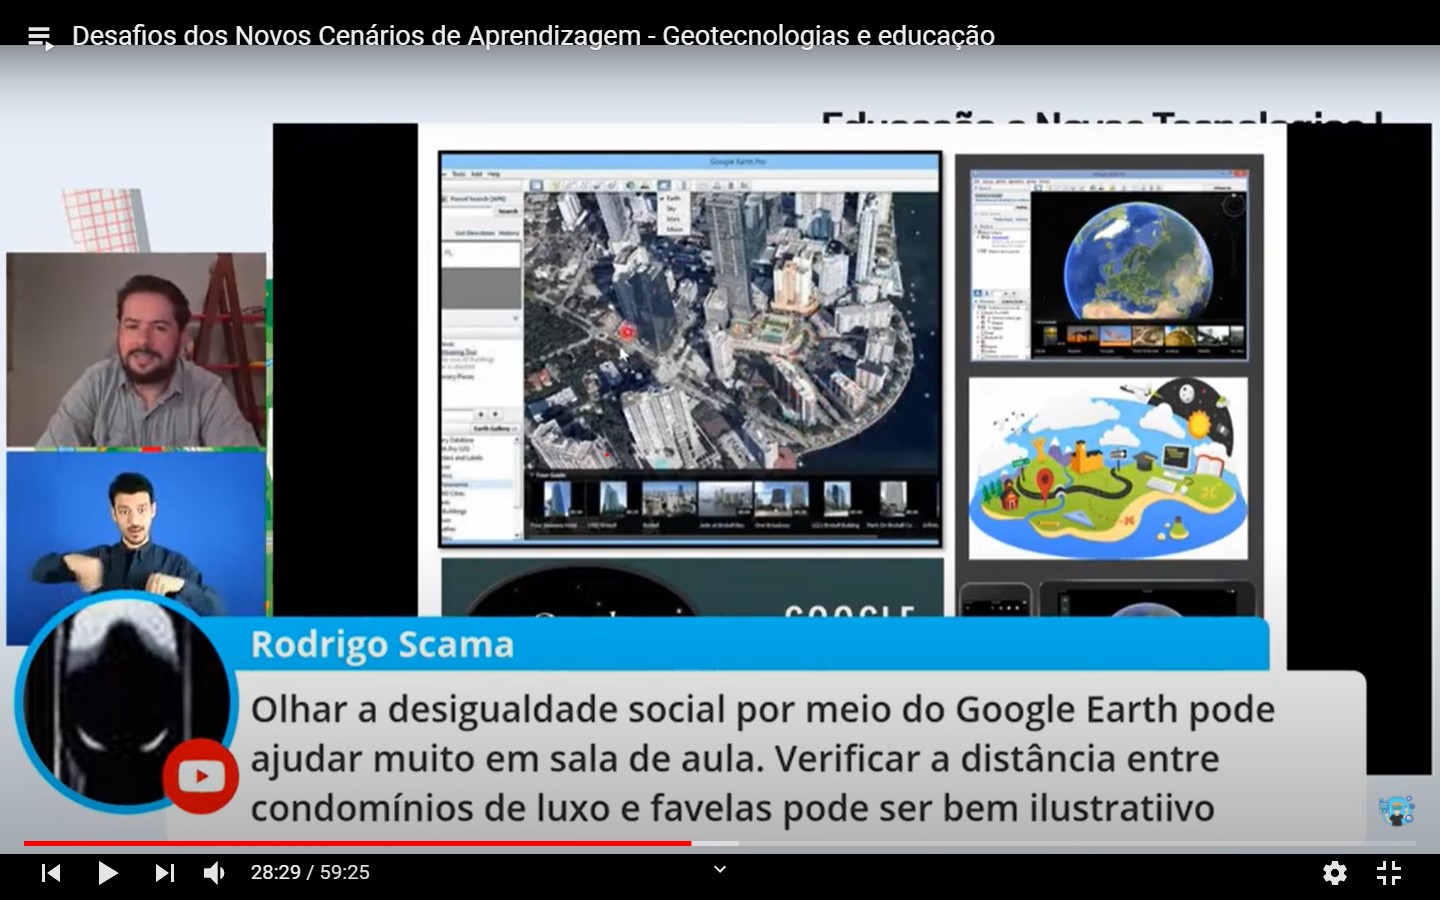This screenshot has height=900, width=1440.
Task: Mute the video volume
Action: [214, 873]
